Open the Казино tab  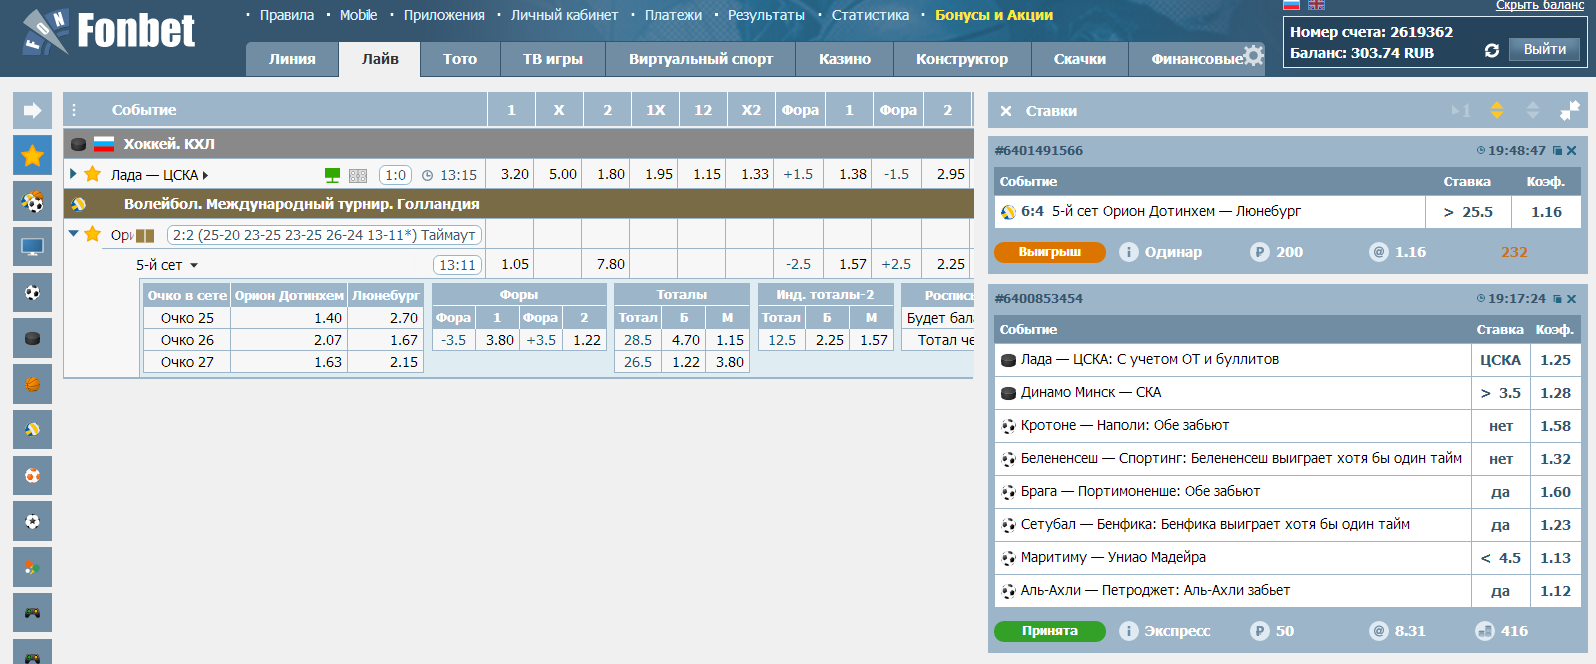point(845,59)
